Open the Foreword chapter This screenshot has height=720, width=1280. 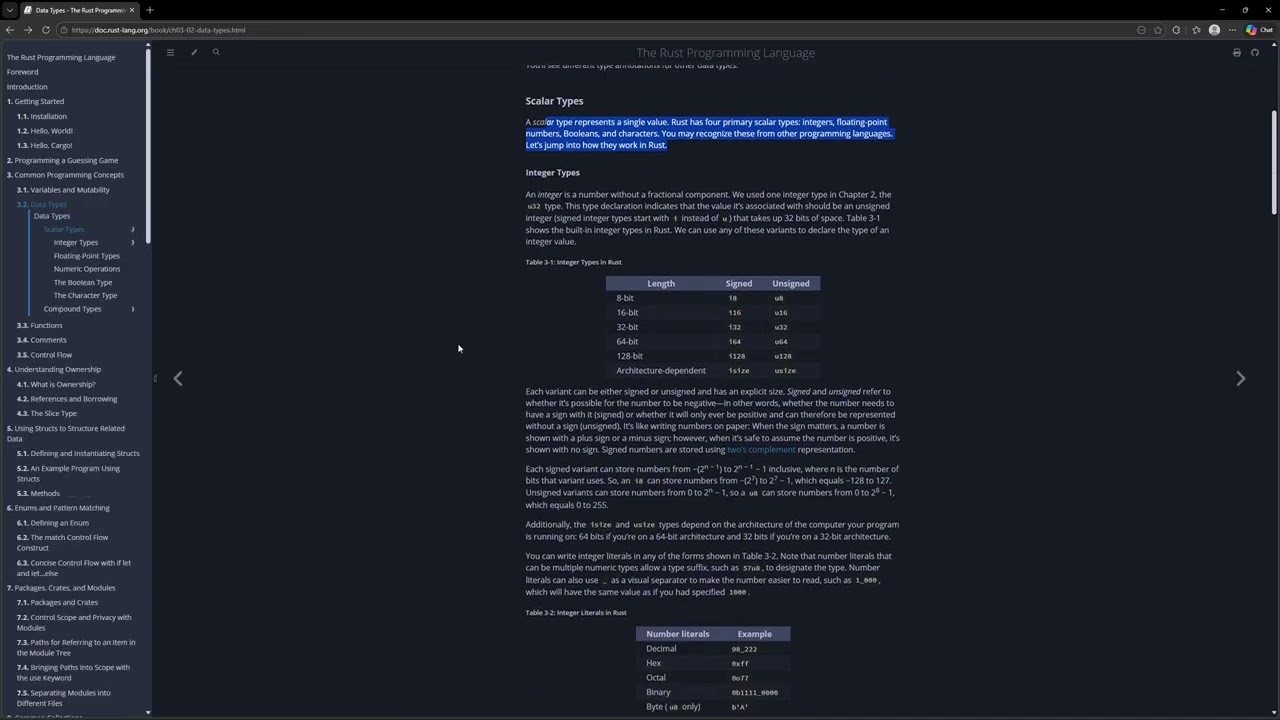(x=22, y=72)
